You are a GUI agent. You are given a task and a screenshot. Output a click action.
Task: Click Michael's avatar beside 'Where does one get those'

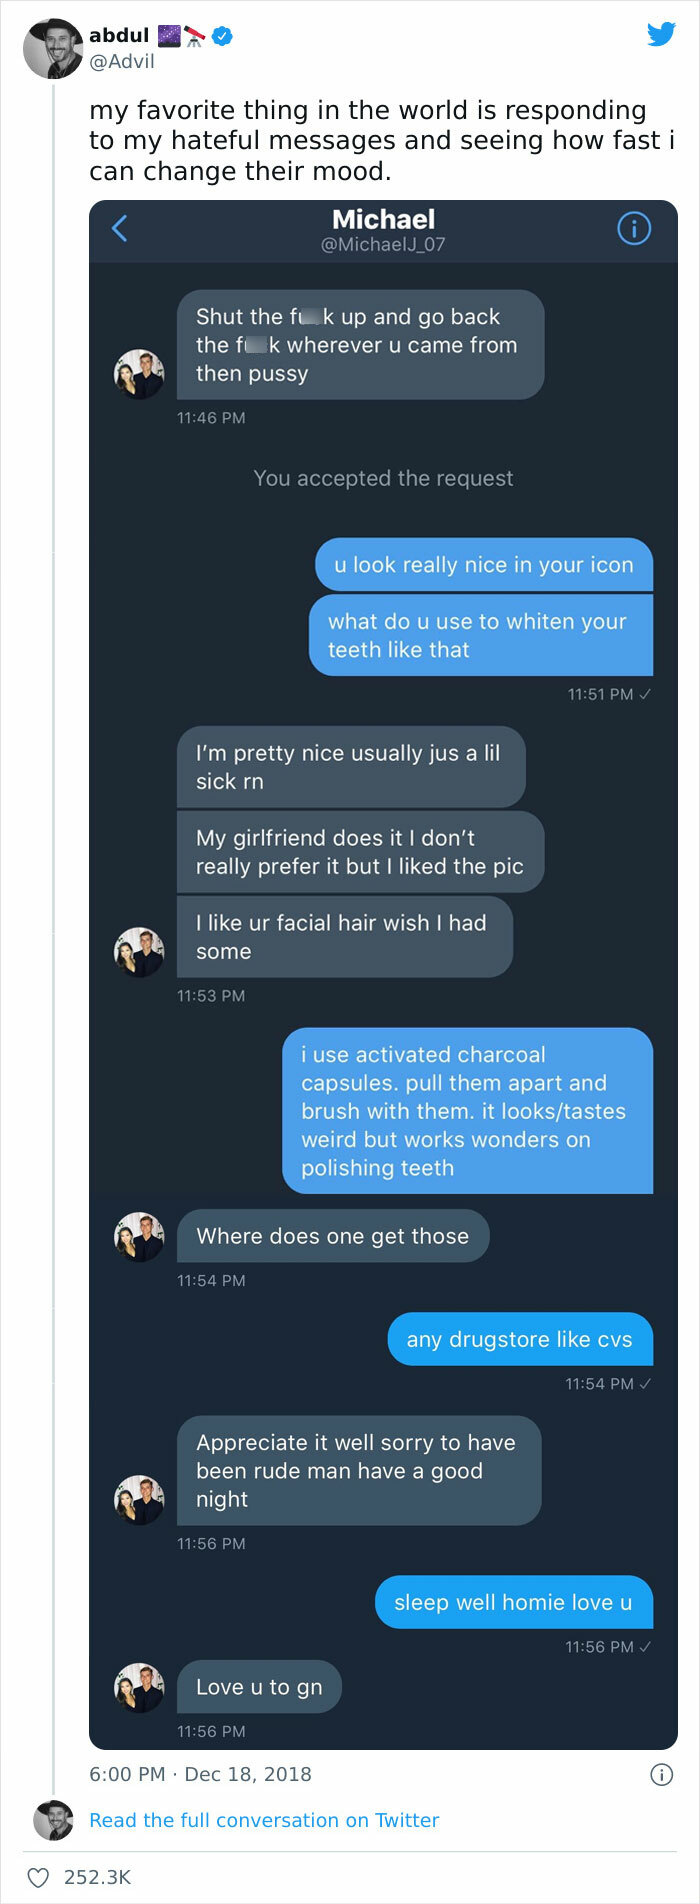pyautogui.click(x=140, y=1236)
